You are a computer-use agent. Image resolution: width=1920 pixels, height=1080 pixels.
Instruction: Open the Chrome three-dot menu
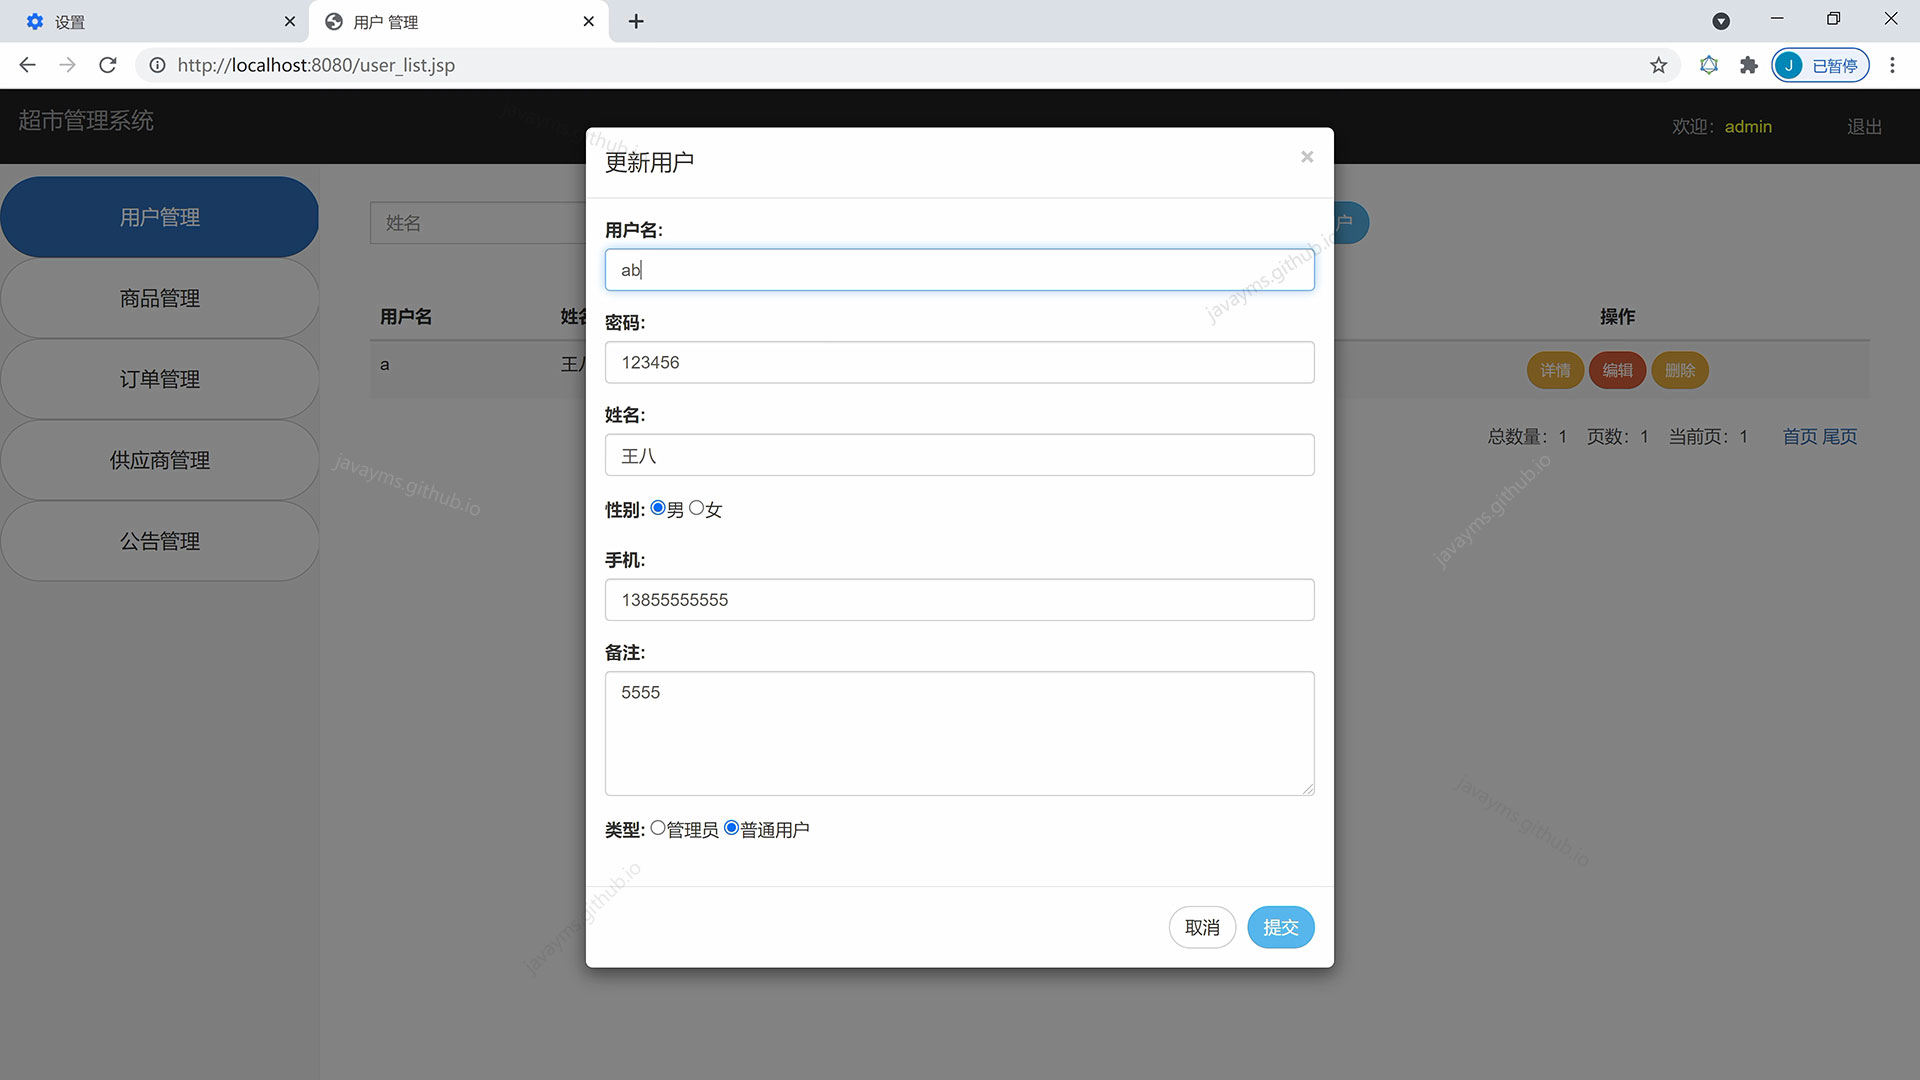coord(1891,65)
